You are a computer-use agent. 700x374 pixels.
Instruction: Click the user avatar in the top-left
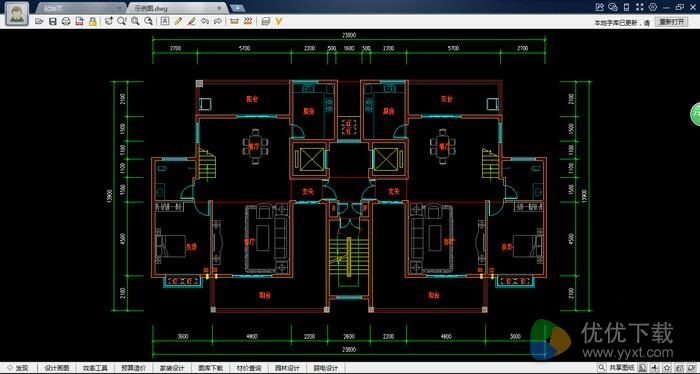pyautogui.click(x=17, y=14)
